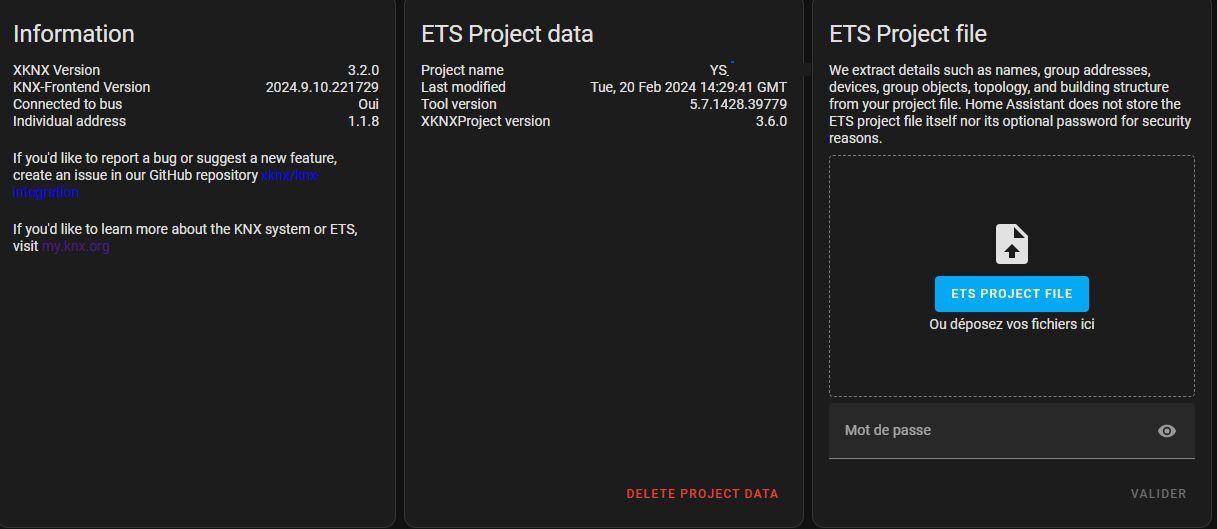Click the Project name value YS
This screenshot has height=529, width=1217.
click(x=719, y=70)
